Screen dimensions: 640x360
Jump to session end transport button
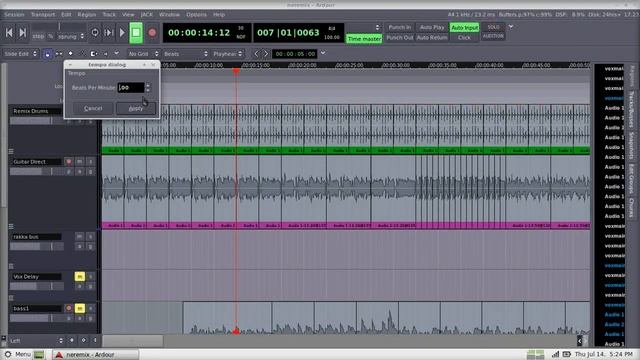(23, 33)
